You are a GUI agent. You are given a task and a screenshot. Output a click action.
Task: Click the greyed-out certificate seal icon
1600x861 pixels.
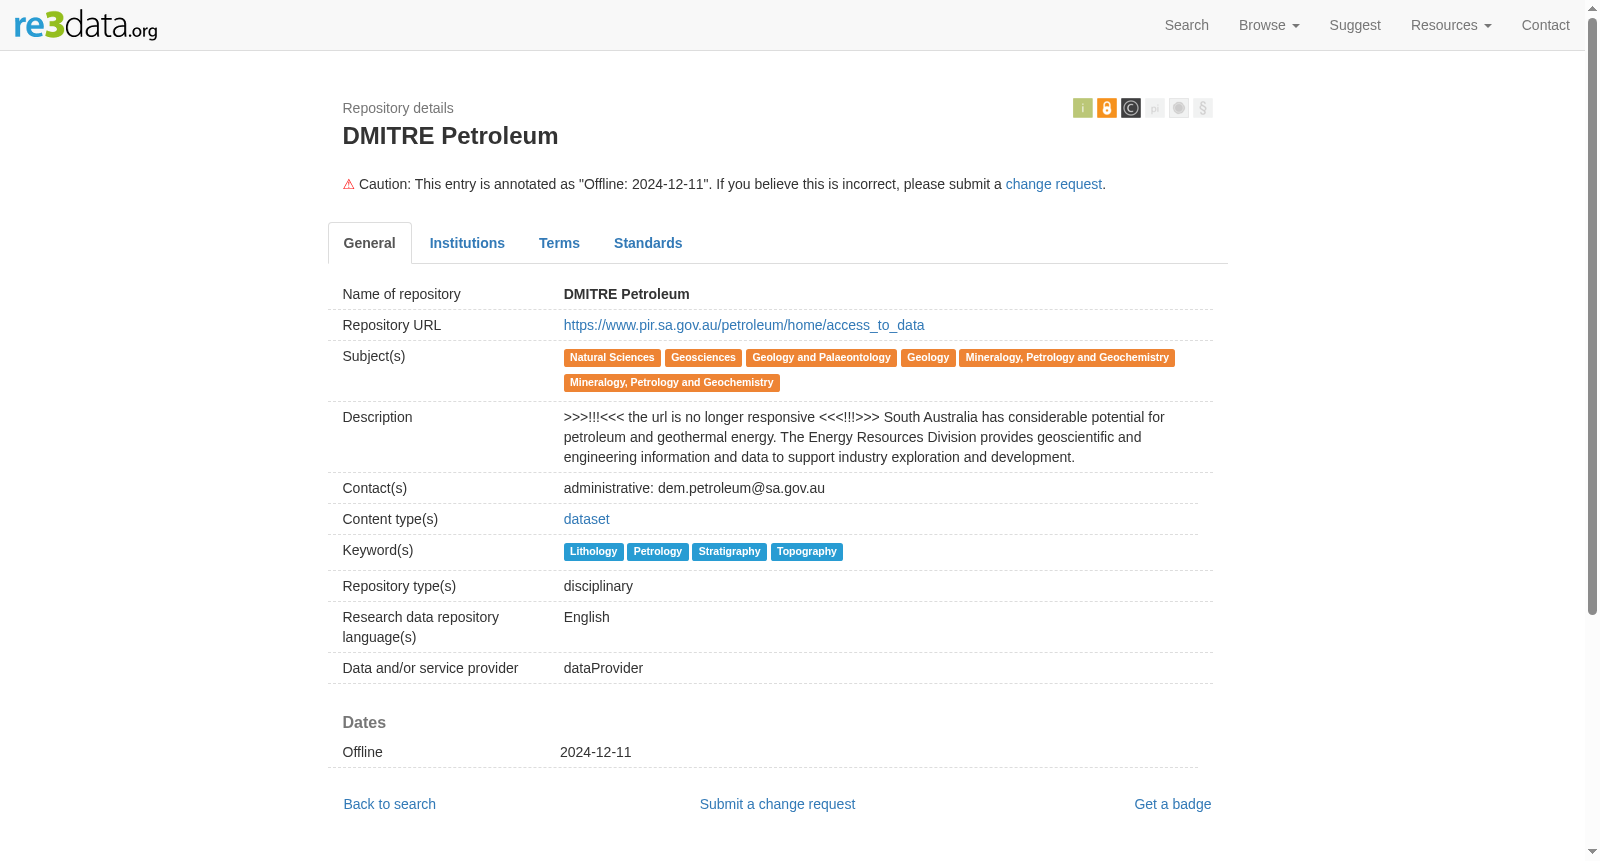1178,108
